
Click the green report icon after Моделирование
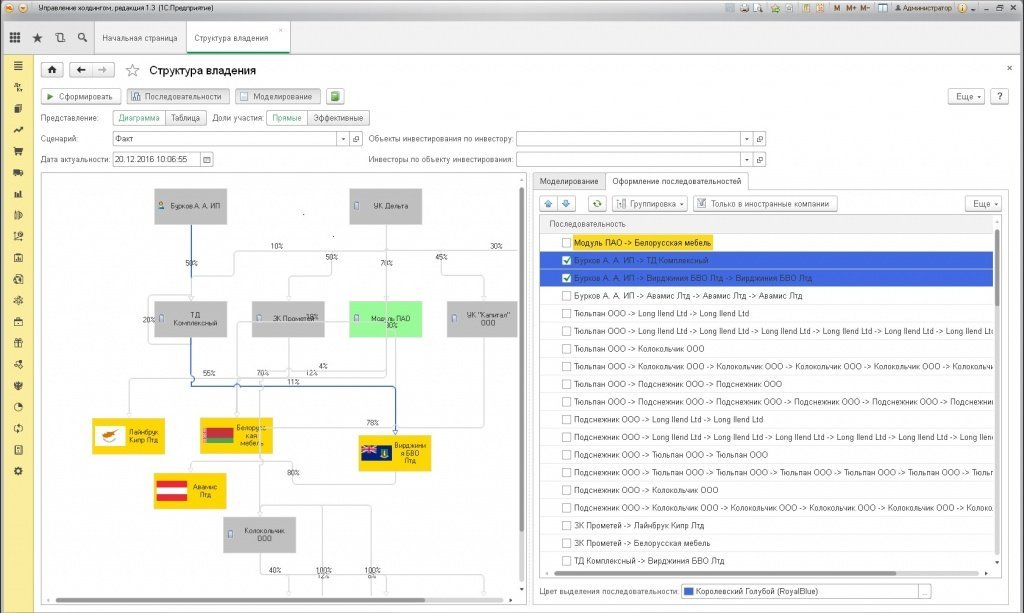(x=335, y=97)
